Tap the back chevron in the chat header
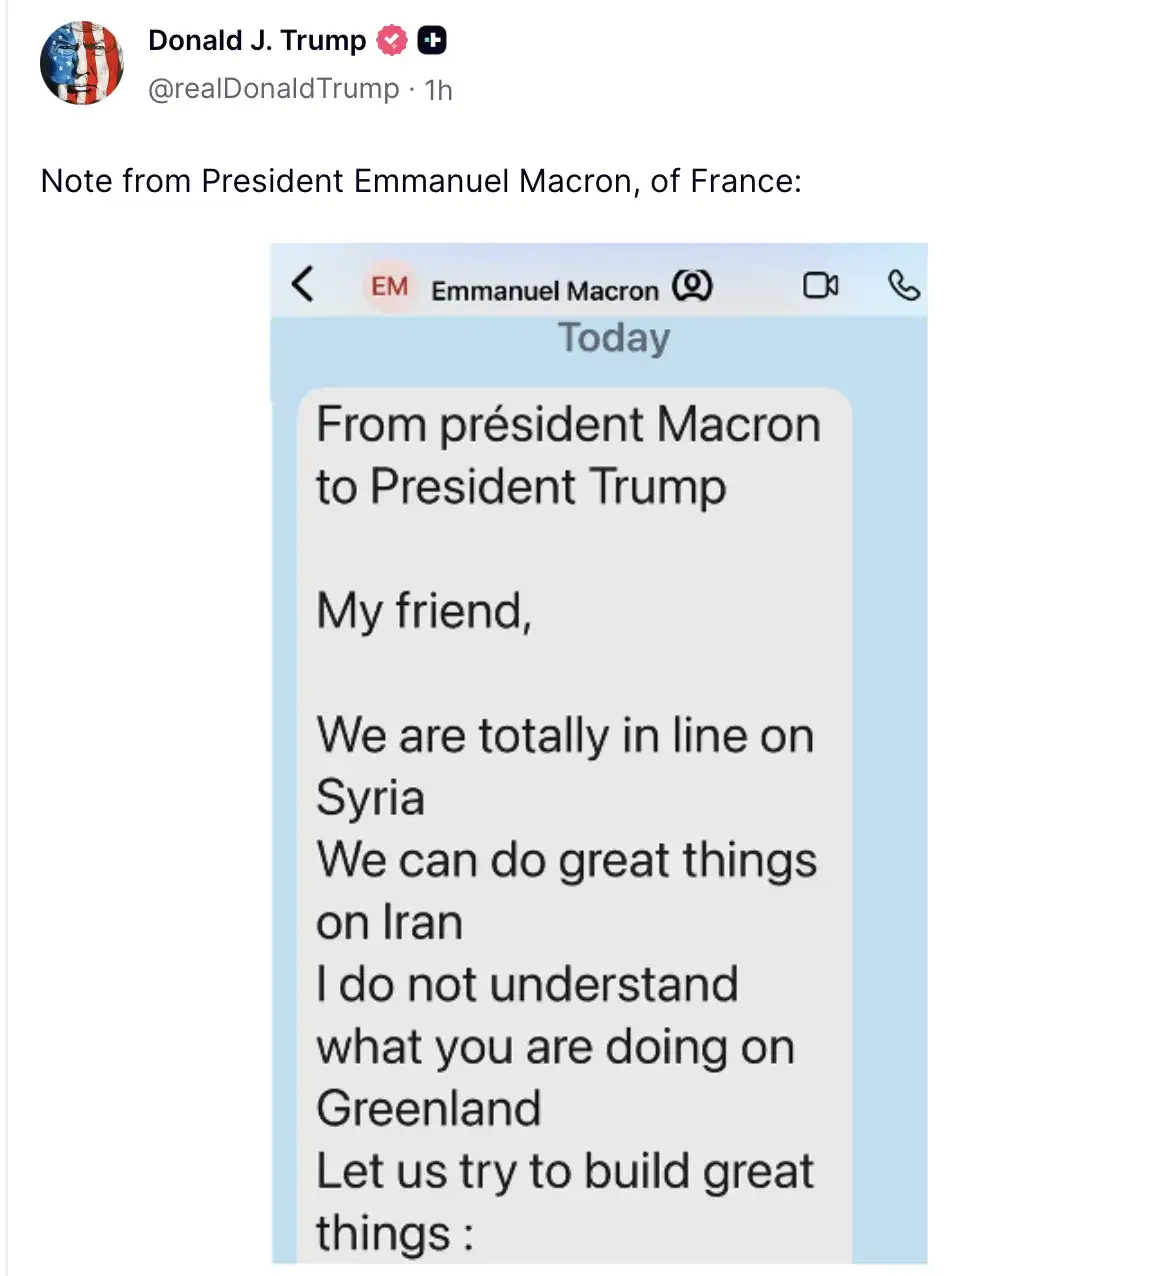Screen dimensions: 1164x1276 tap(302, 286)
